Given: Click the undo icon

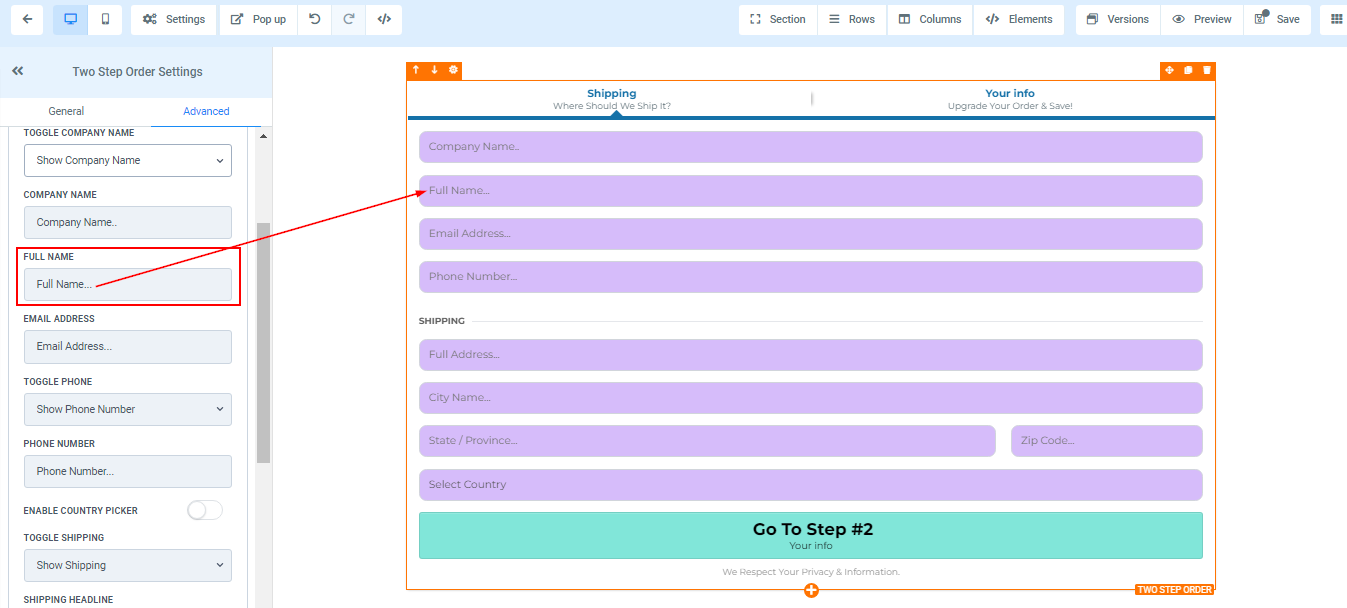Looking at the screenshot, I should (x=314, y=19).
